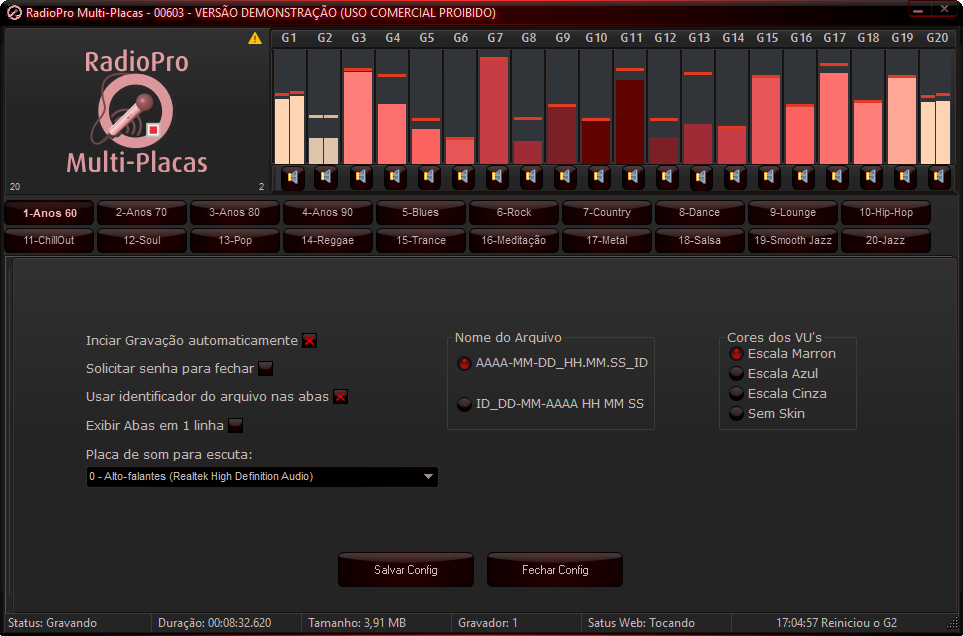Toggle the G19 speaker icon

pyautogui.click(x=905, y=177)
